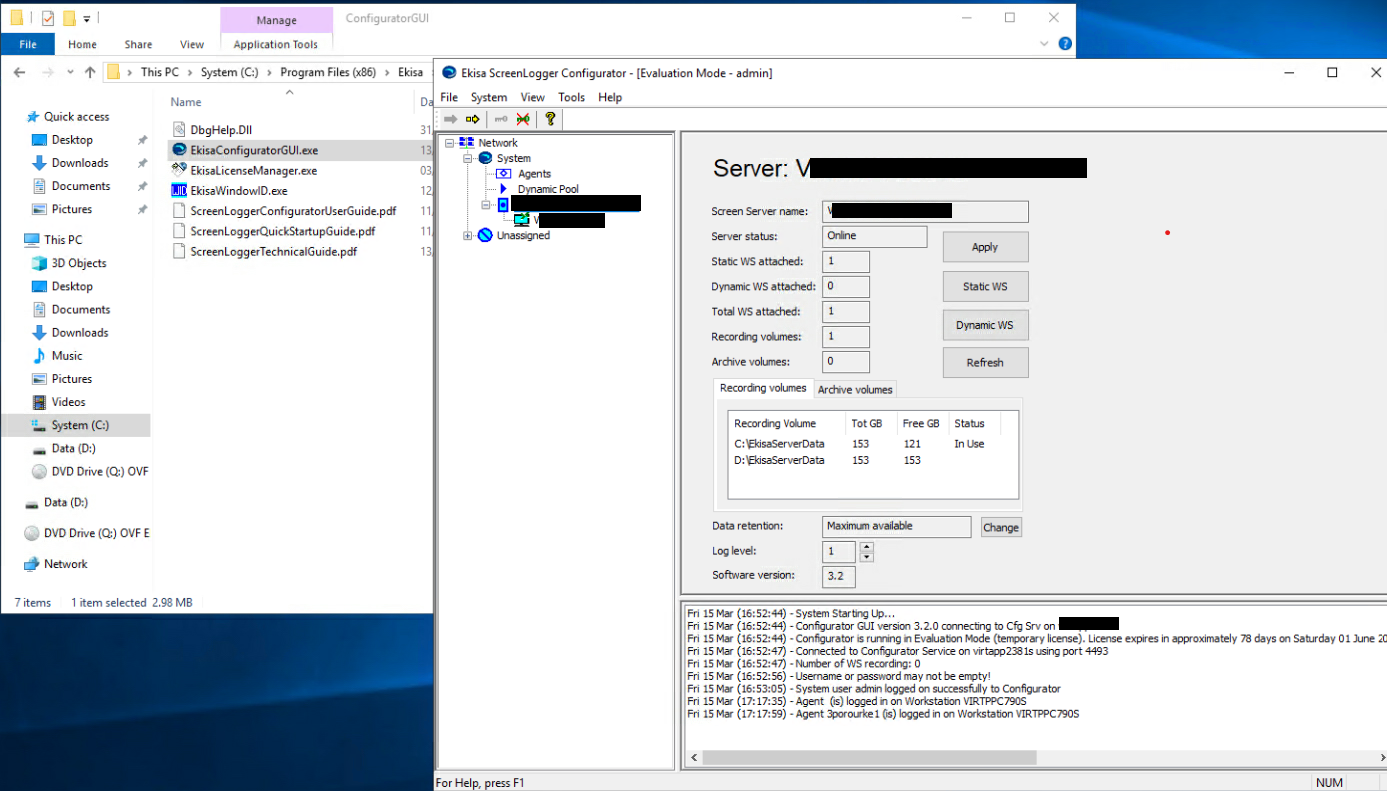
Task: Open Music folder in Explorer sidebar
Action: pyautogui.click(x=67, y=356)
